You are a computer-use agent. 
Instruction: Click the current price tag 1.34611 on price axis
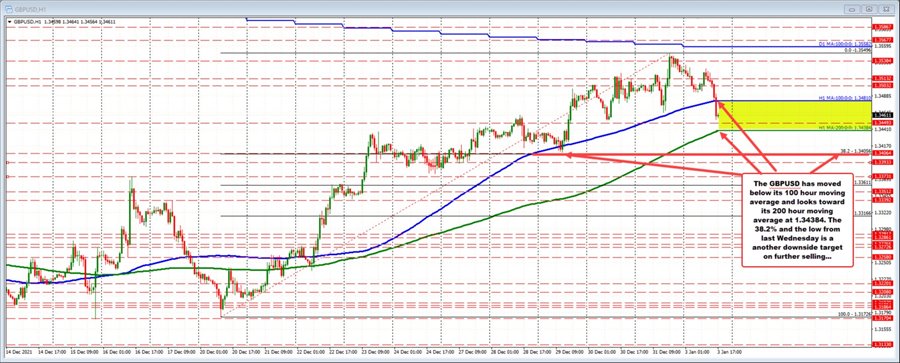[882, 115]
